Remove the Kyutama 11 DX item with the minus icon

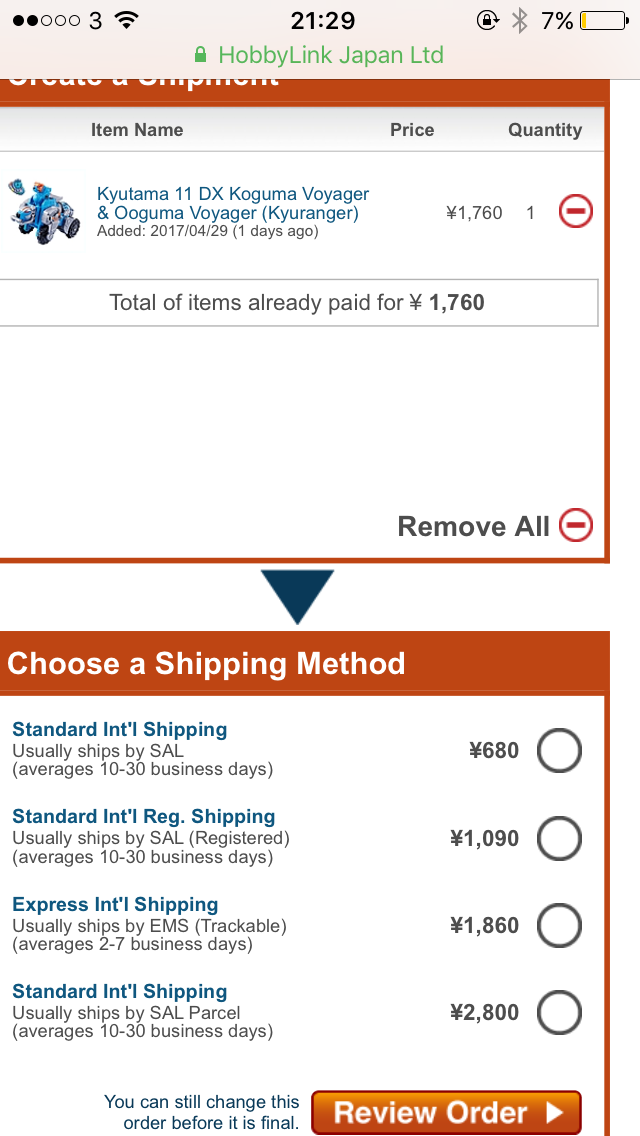[x=575, y=212]
